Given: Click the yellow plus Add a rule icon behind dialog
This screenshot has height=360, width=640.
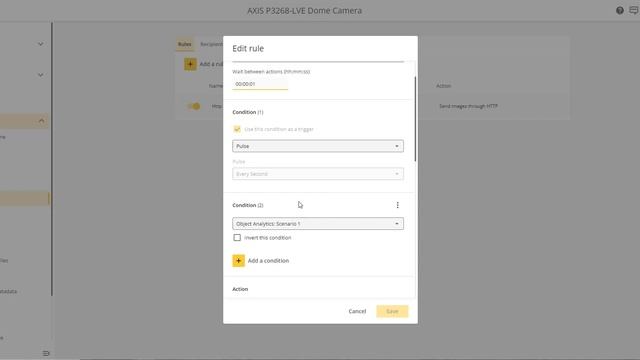Looking at the screenshot, I should (190, 64).
